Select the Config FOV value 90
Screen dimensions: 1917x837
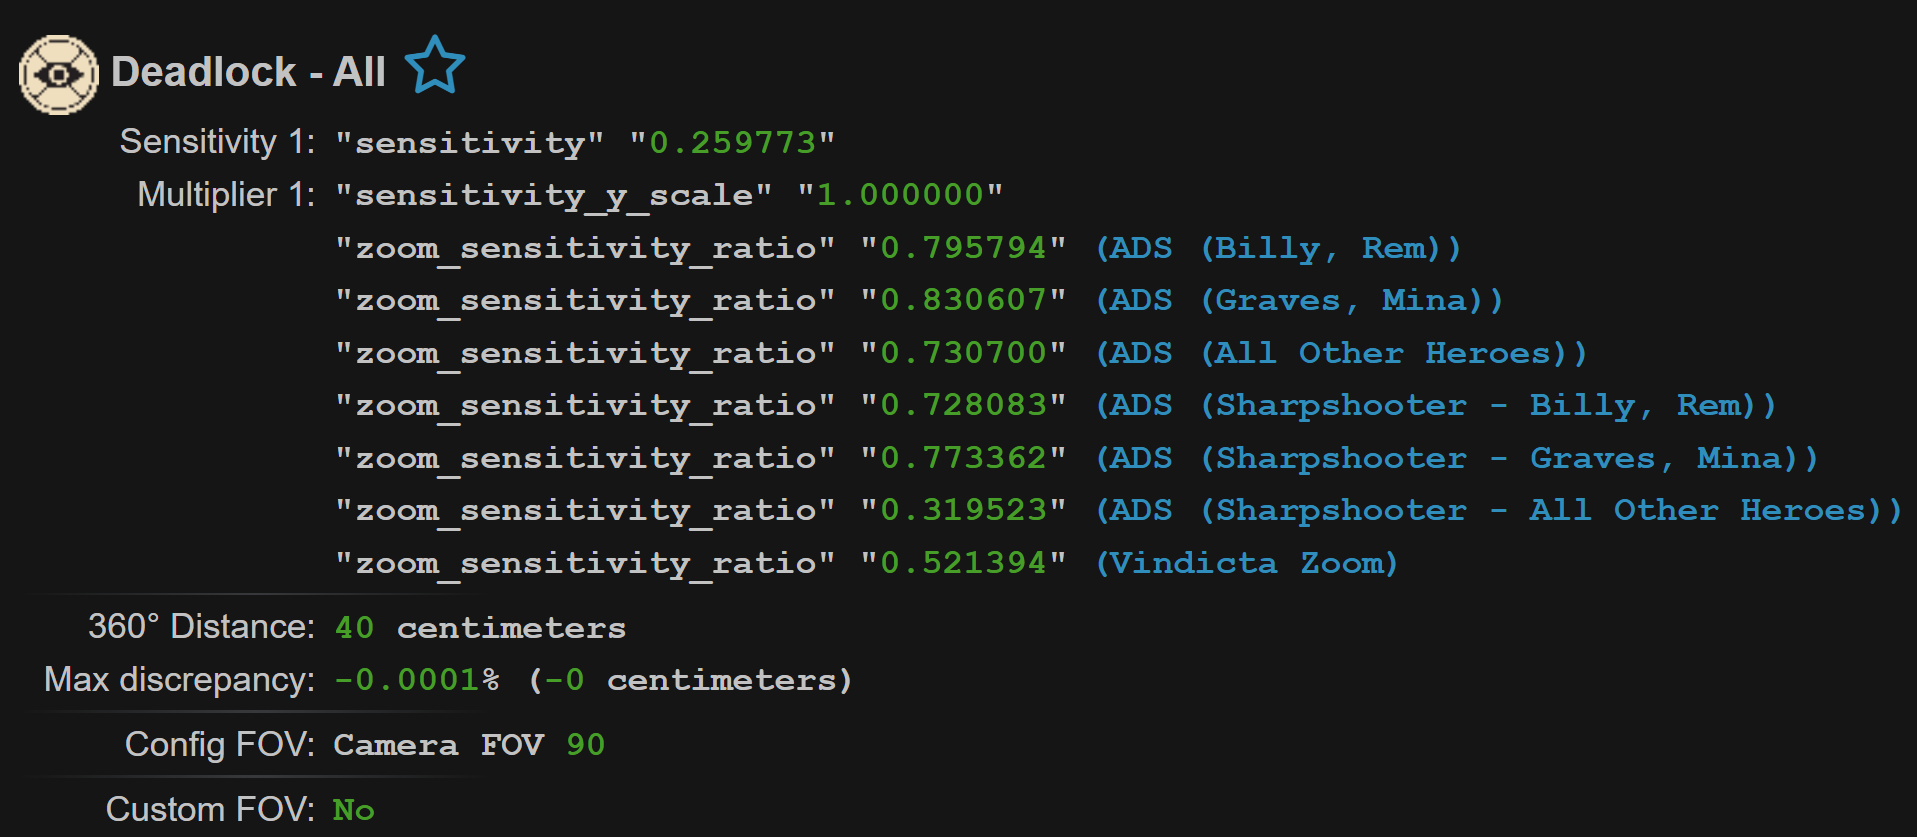click(585, 745)
